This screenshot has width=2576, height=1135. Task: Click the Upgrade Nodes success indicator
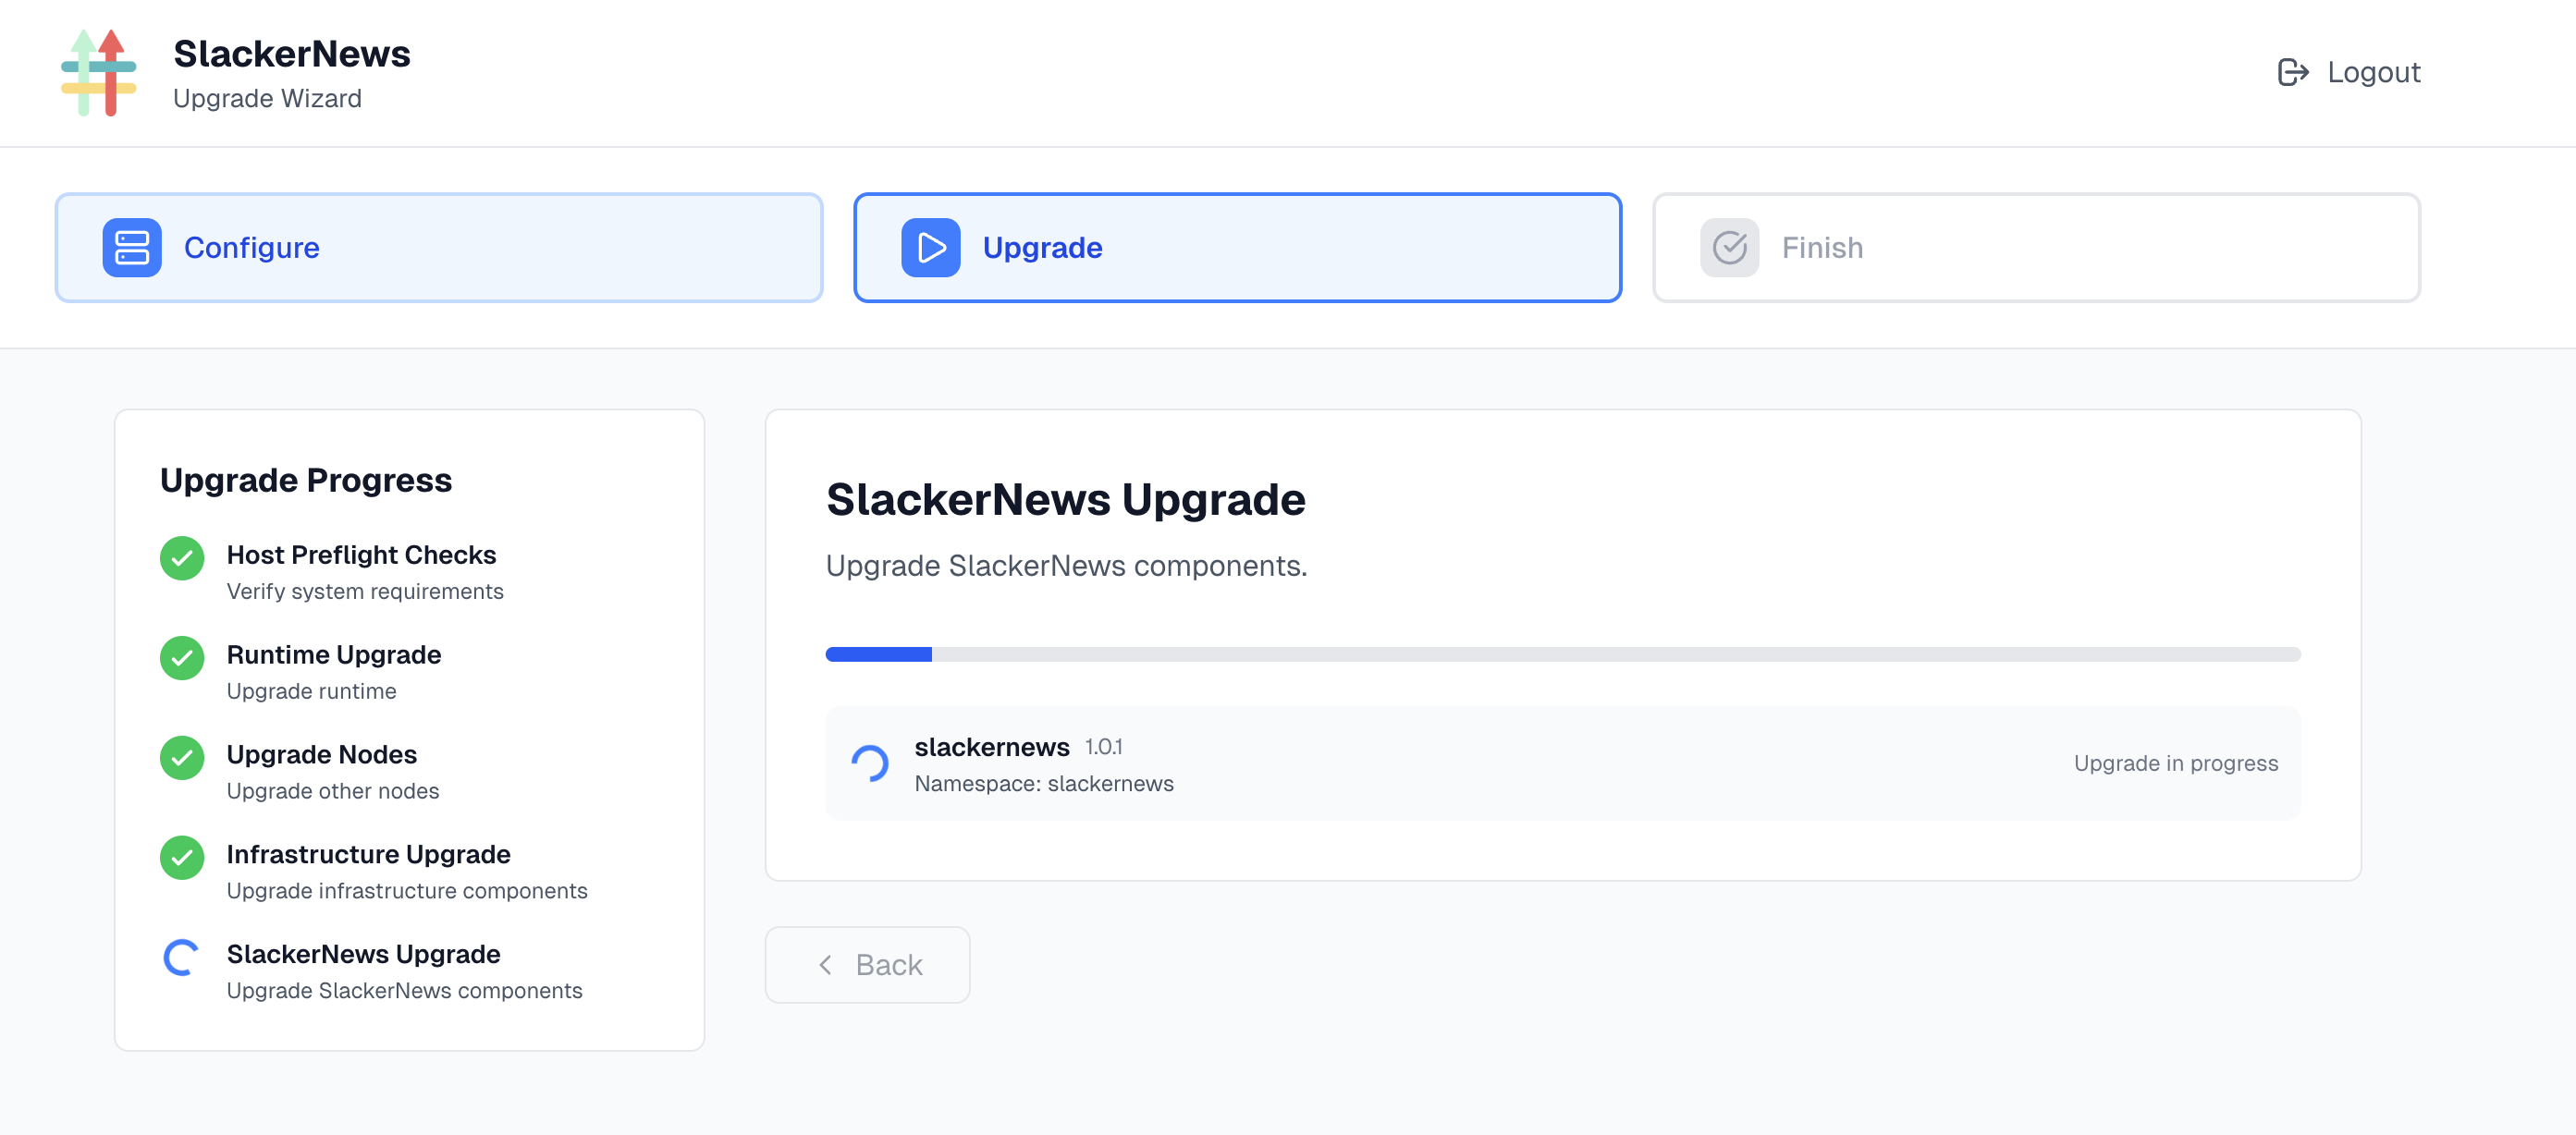tap(181, 757)
